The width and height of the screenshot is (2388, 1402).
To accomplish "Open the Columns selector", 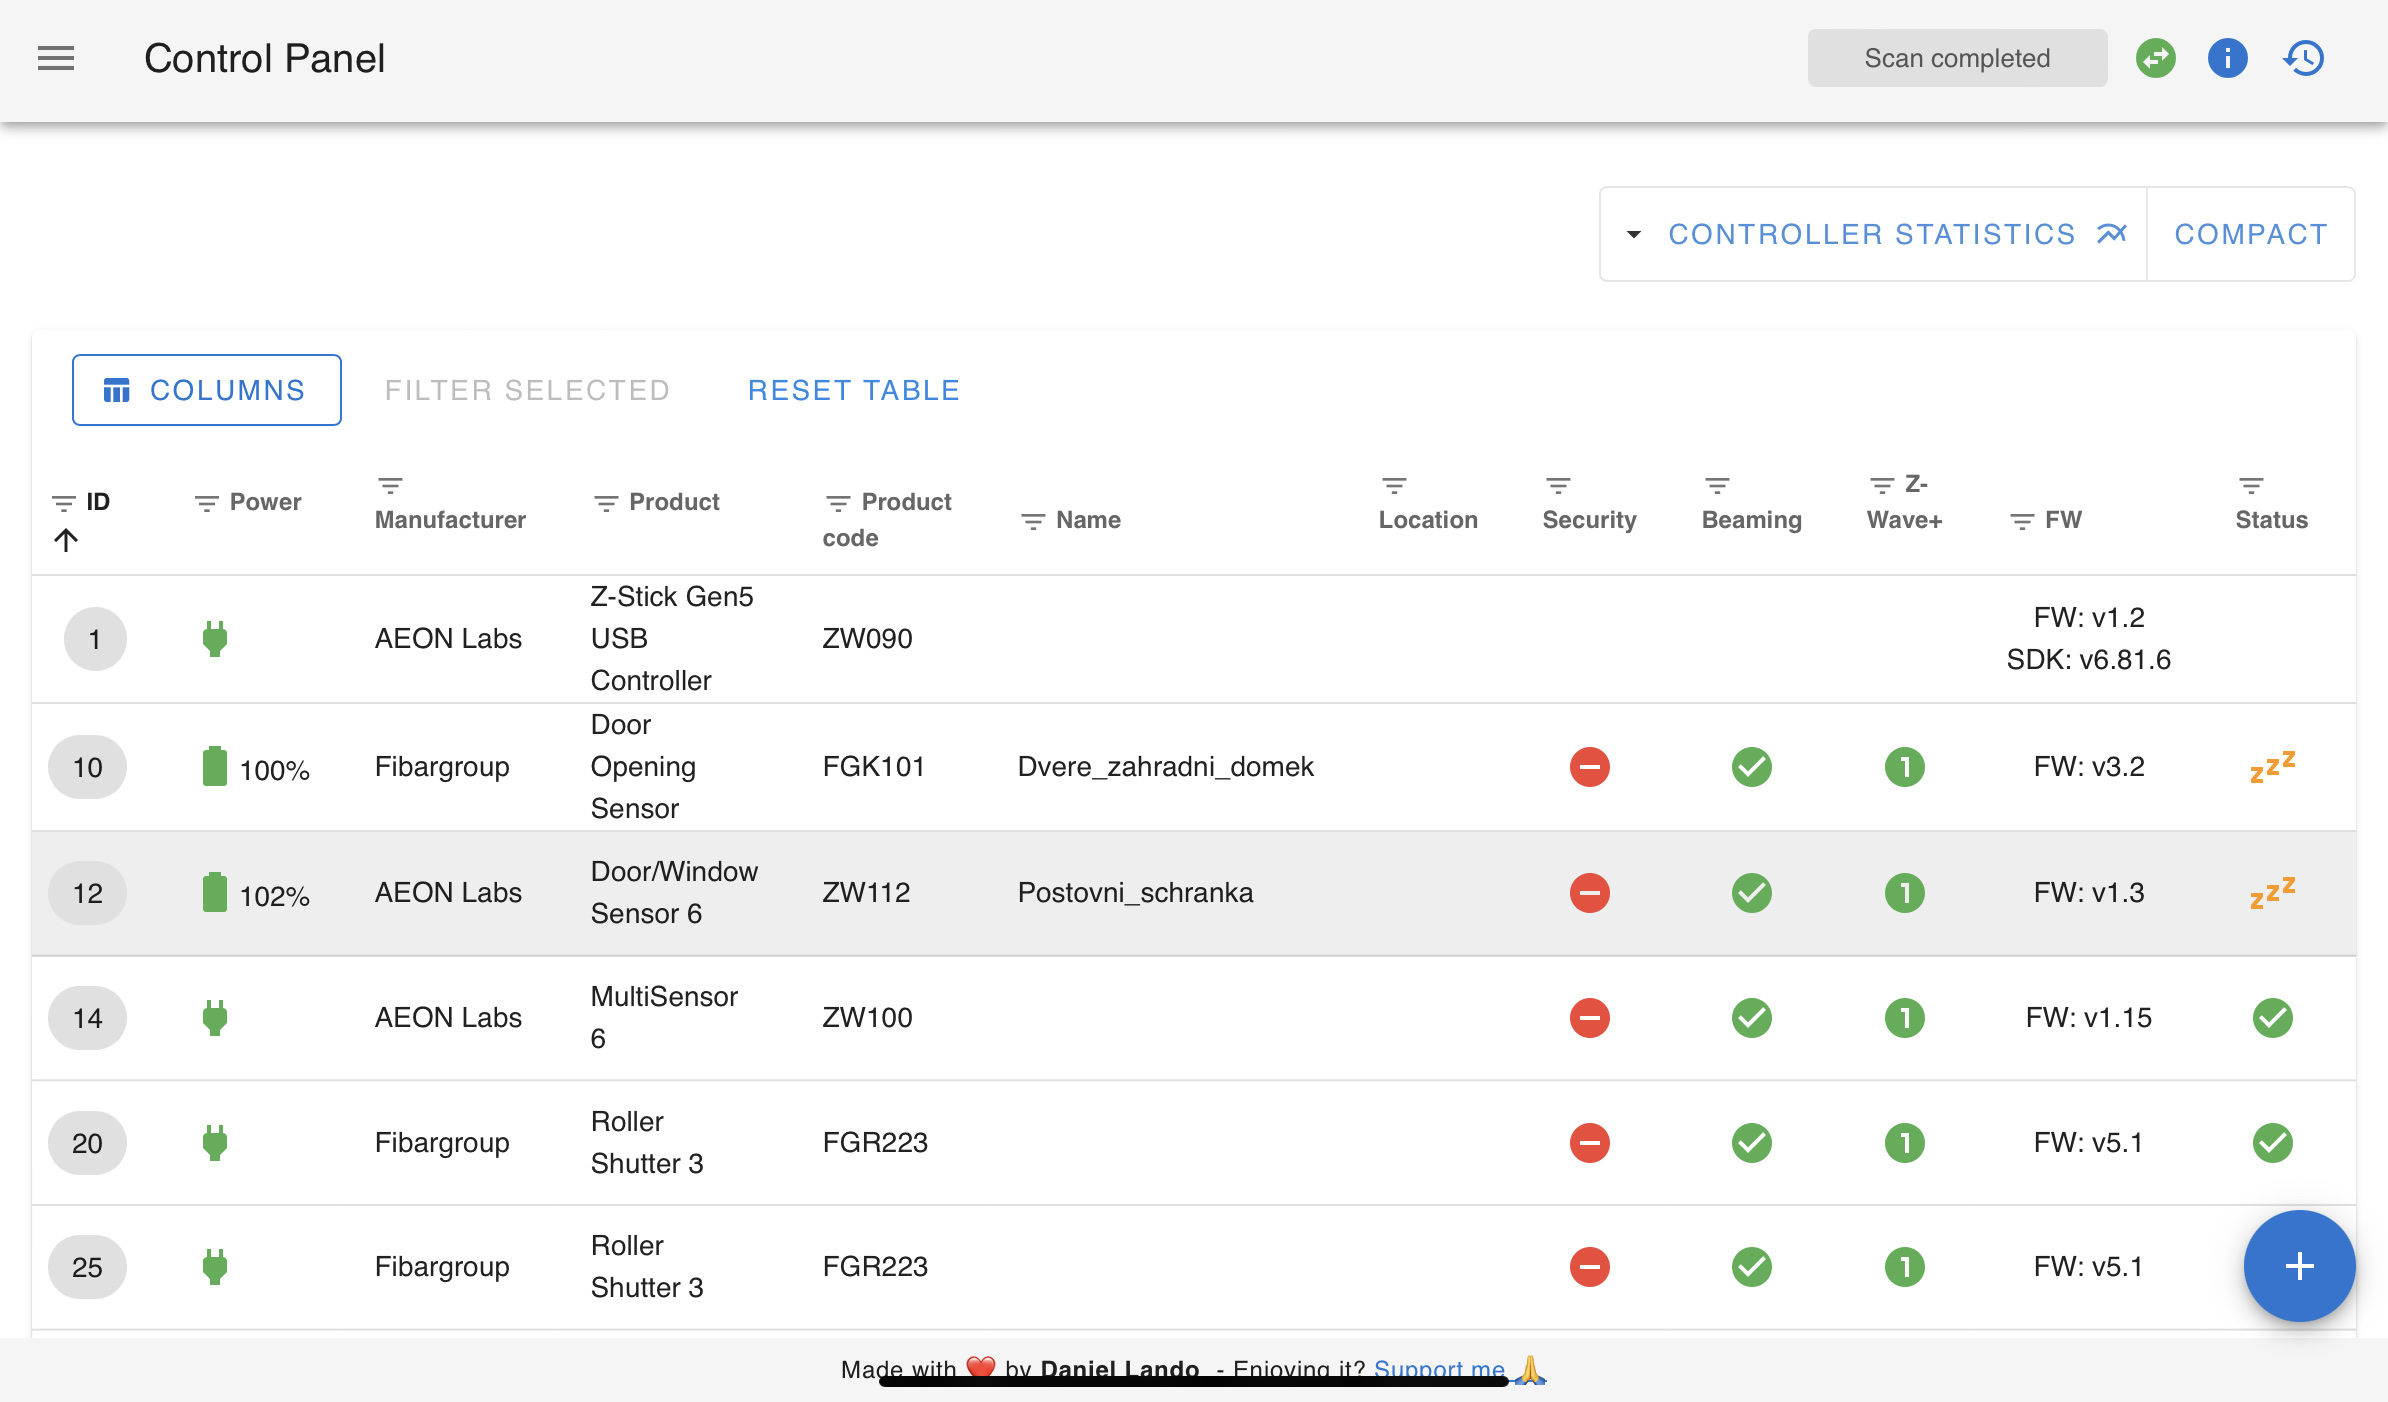I will coord(207,390).
